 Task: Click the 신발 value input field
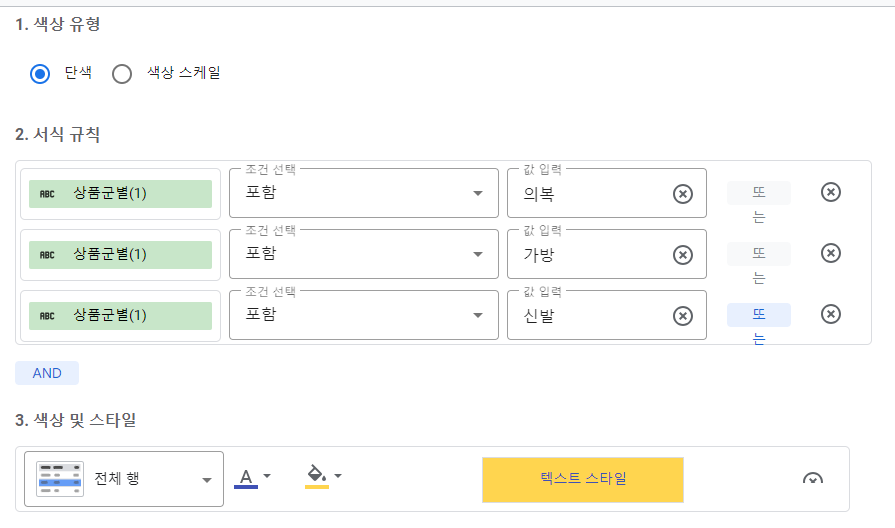(x=590, y=316)
